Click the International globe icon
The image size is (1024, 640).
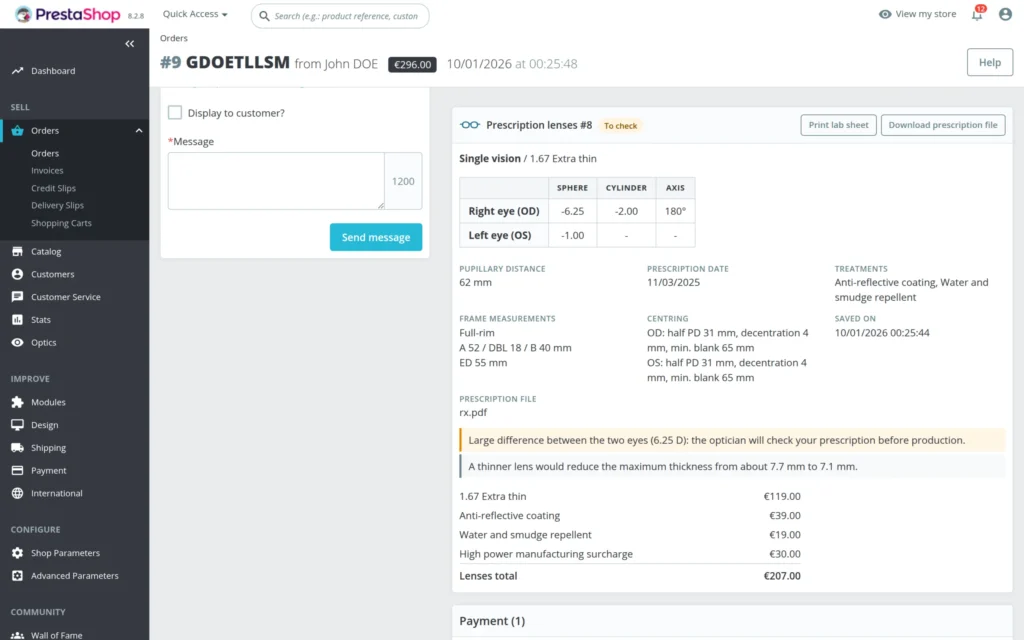click(x=17, y=493)
